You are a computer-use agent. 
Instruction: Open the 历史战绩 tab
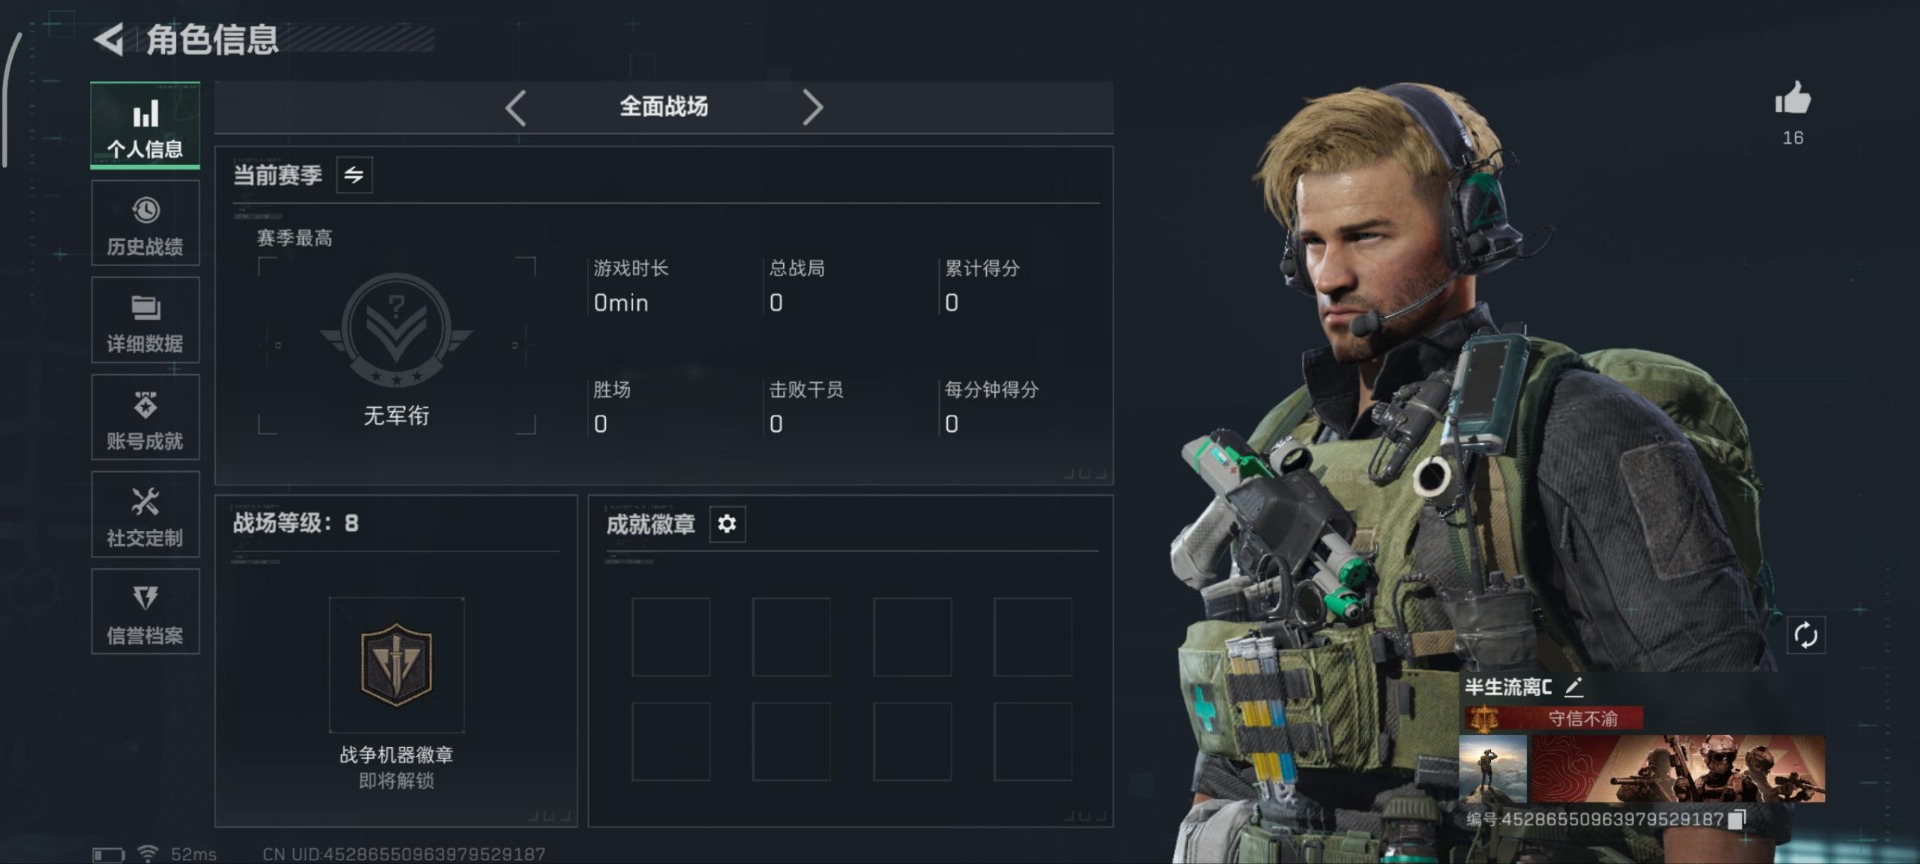(145, 223)
